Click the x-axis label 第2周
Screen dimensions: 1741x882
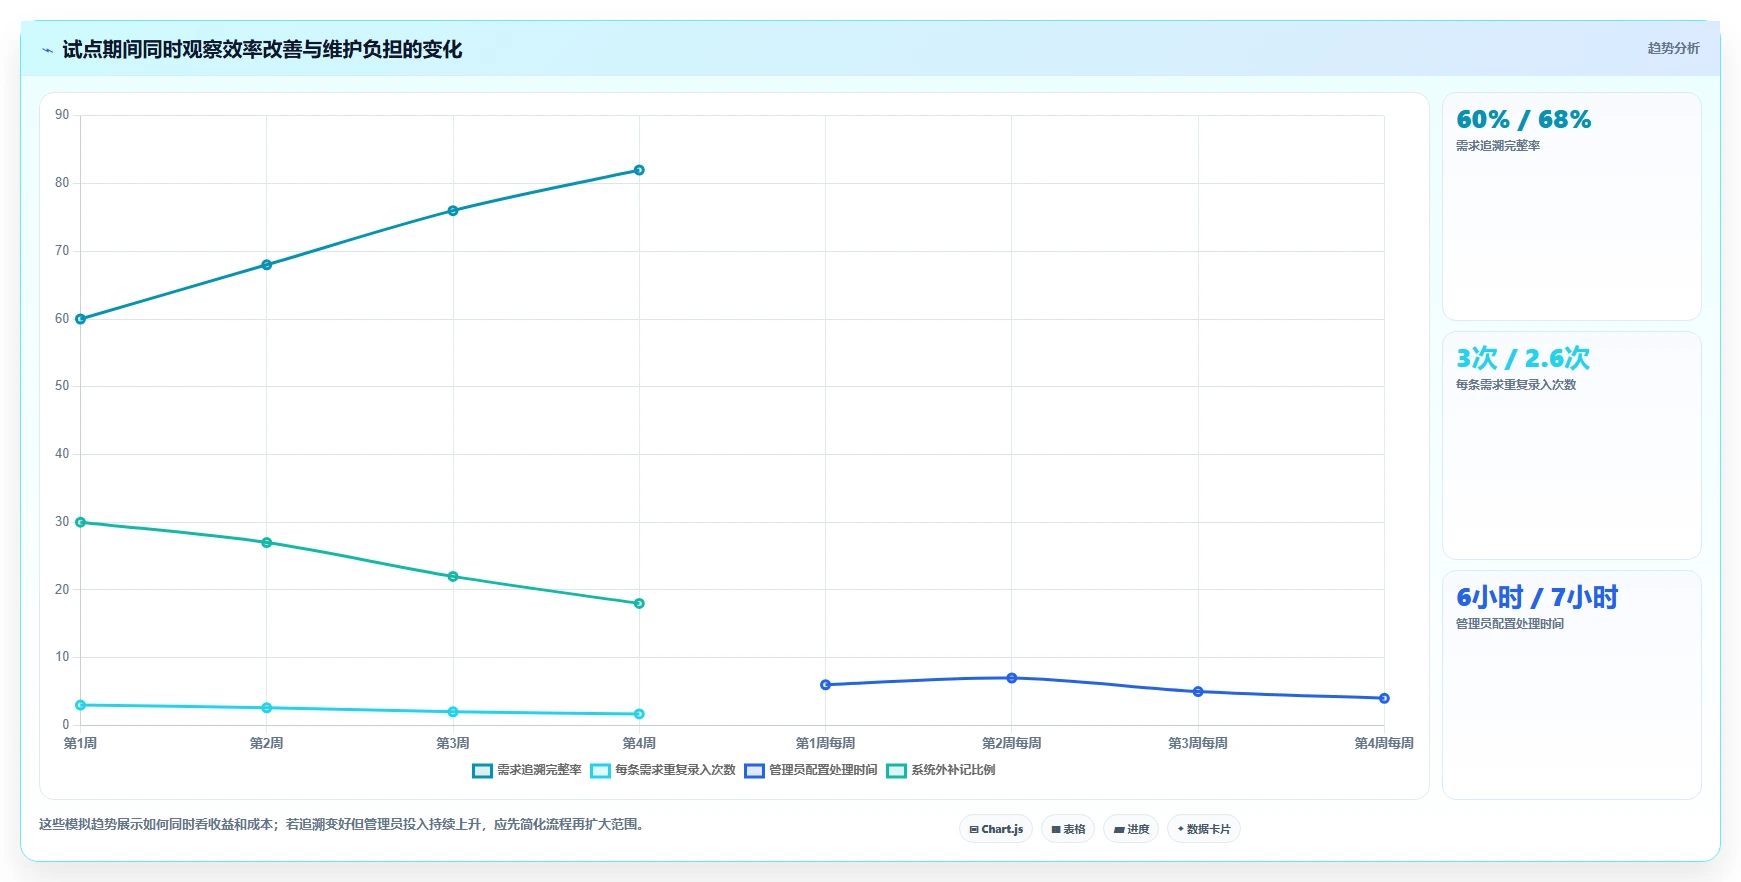pyautogui.click(x=267, y=743)
